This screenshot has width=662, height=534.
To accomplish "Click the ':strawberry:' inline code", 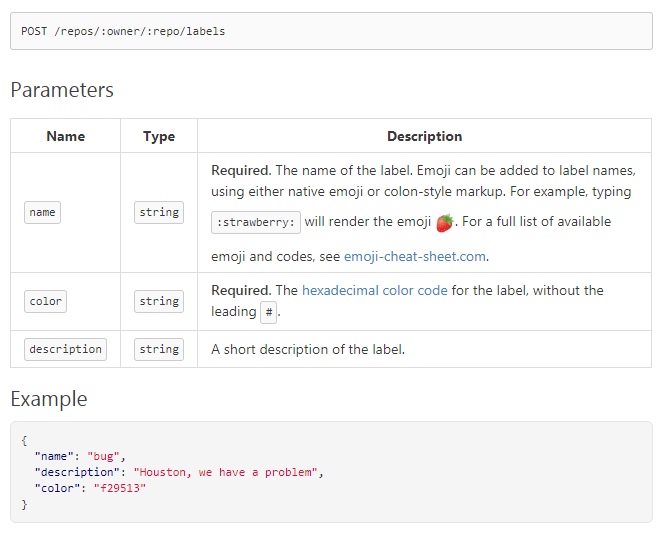I will click(x=256, y=222).
